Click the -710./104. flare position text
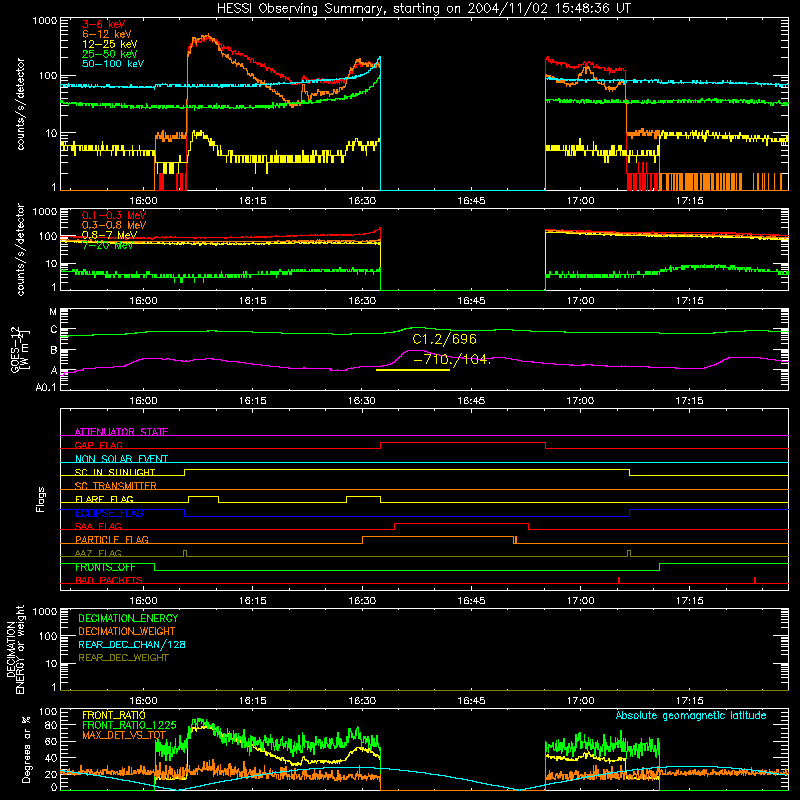 tap(452, 360)
